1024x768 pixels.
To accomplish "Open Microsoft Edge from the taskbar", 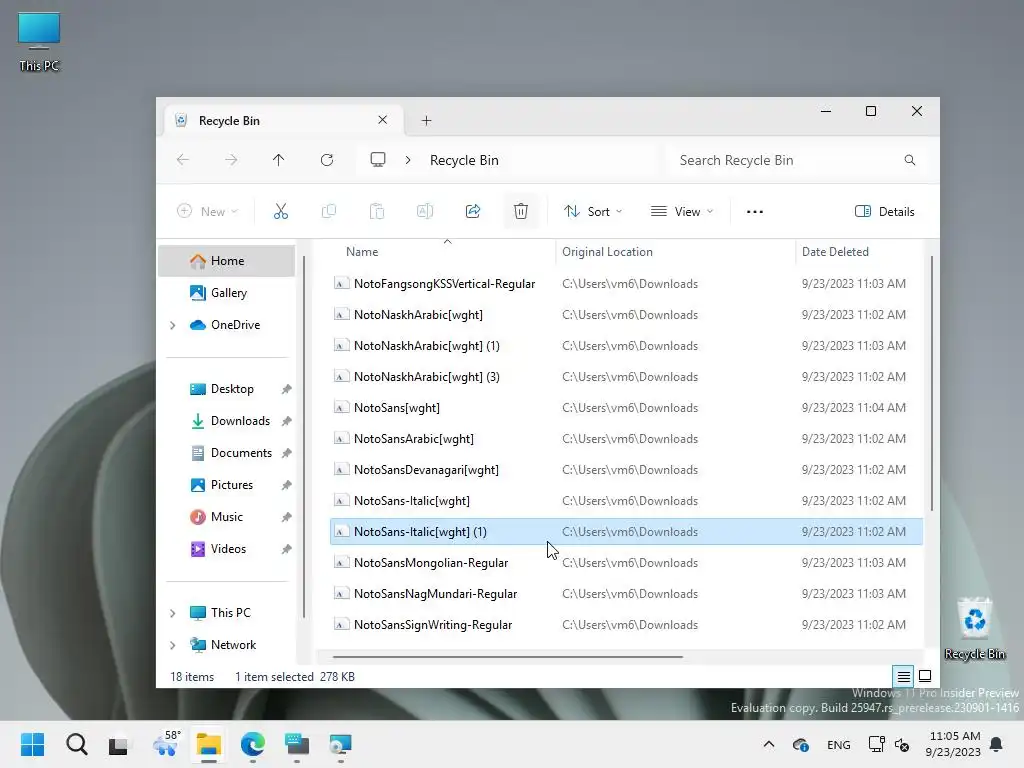I will (x=253, y=744).
